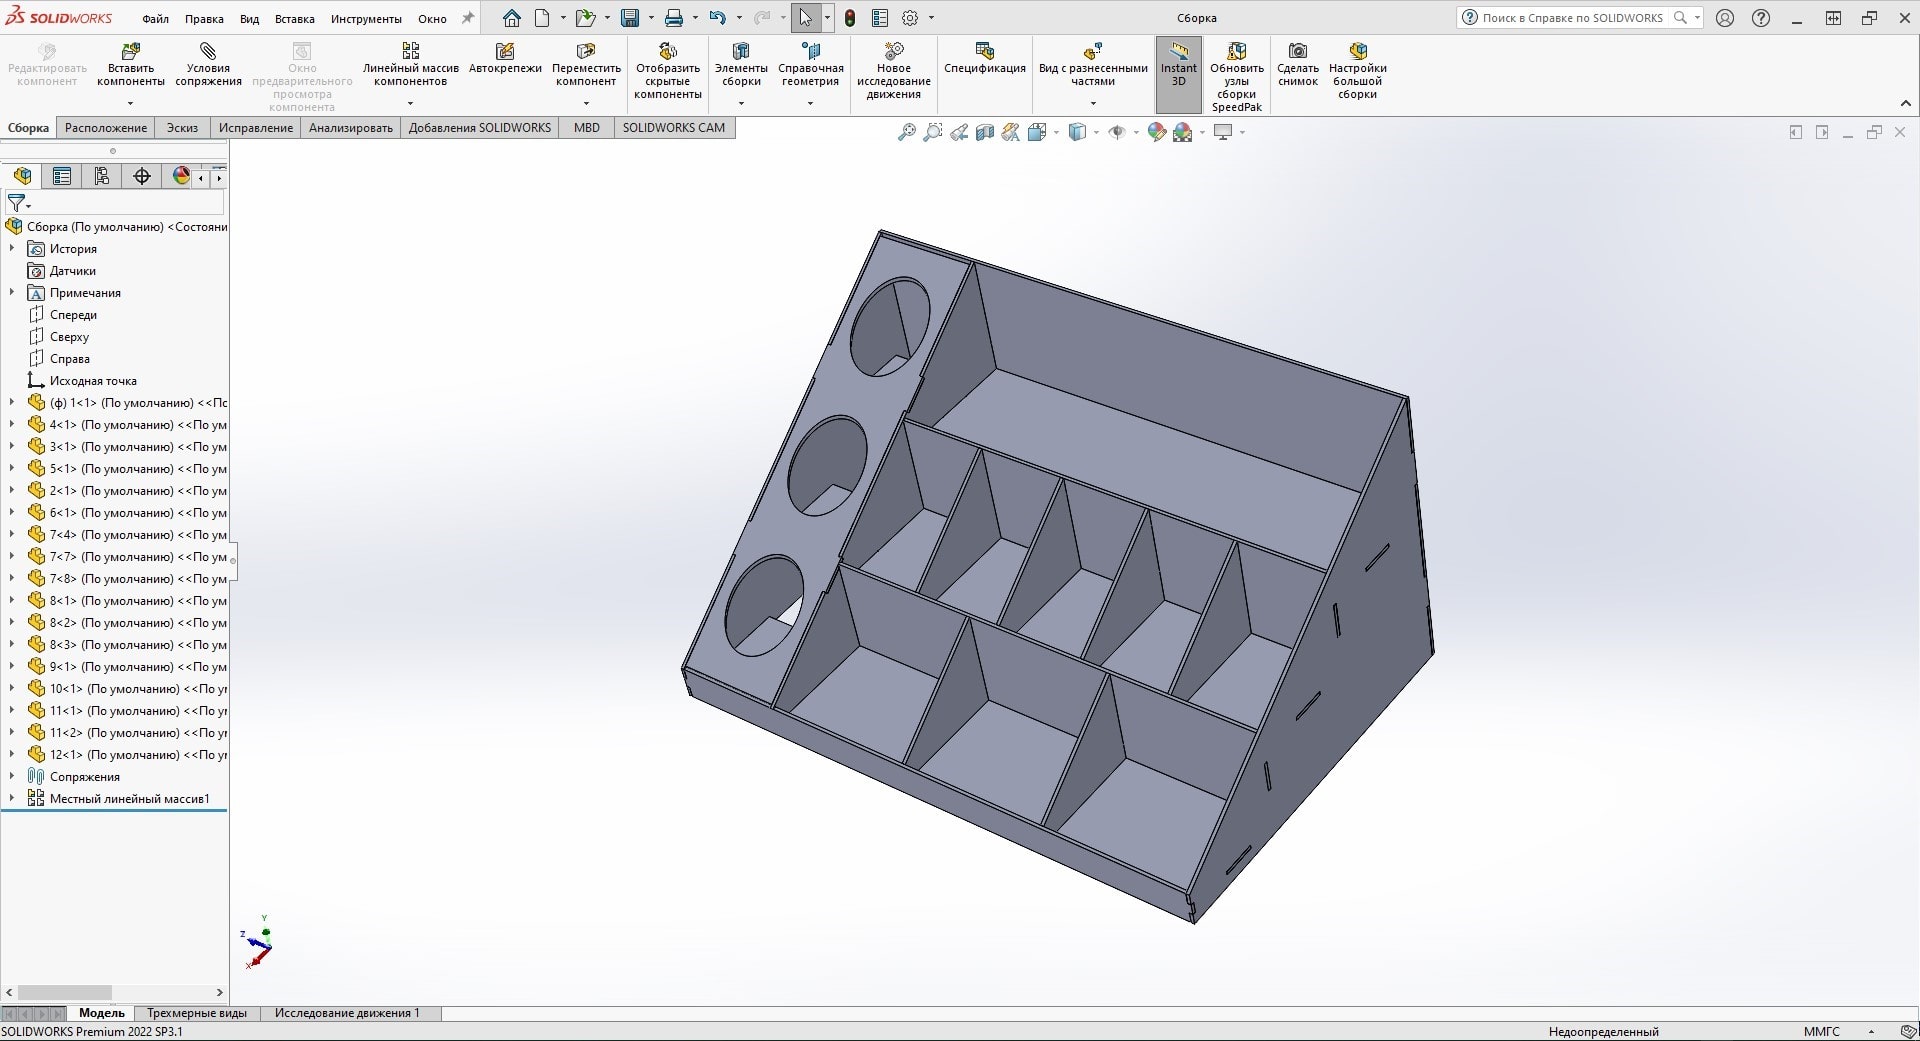Toggle the Instant 3D button
The width and height of the screenshot is (1920, 1041).
tap(1178, 62)
